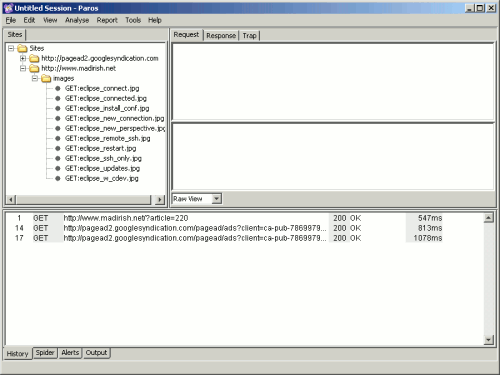Select the http://www.madirish.net tree label
Screen dimensions: 500x375
[x=78, y=69]
